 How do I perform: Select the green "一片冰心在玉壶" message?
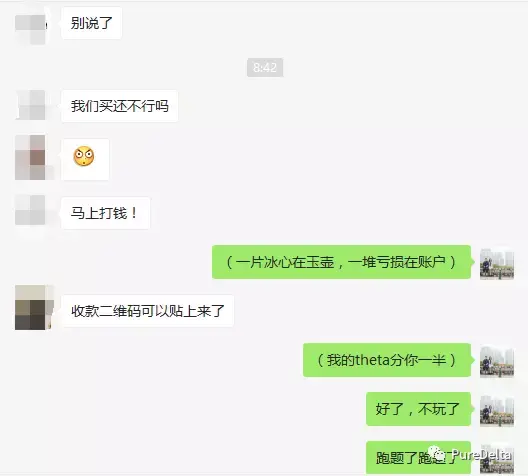click(341, 262)
